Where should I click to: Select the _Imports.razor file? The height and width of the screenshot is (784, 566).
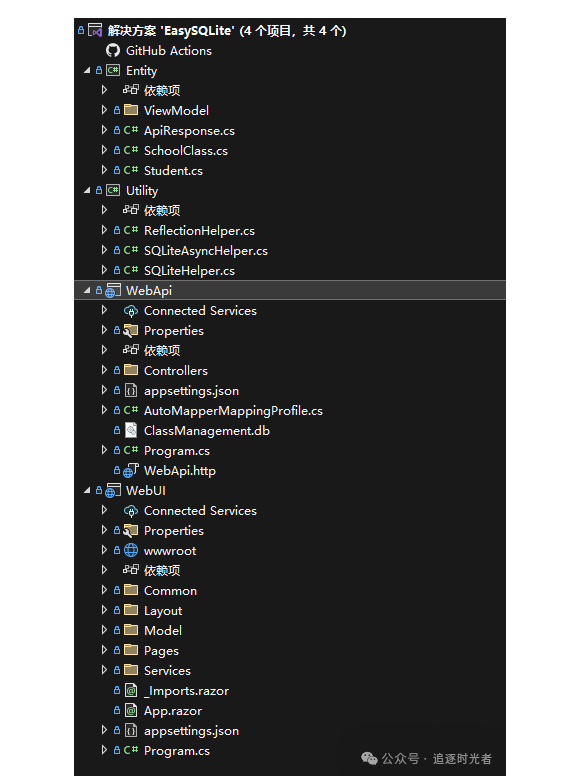tap(186, 690)
